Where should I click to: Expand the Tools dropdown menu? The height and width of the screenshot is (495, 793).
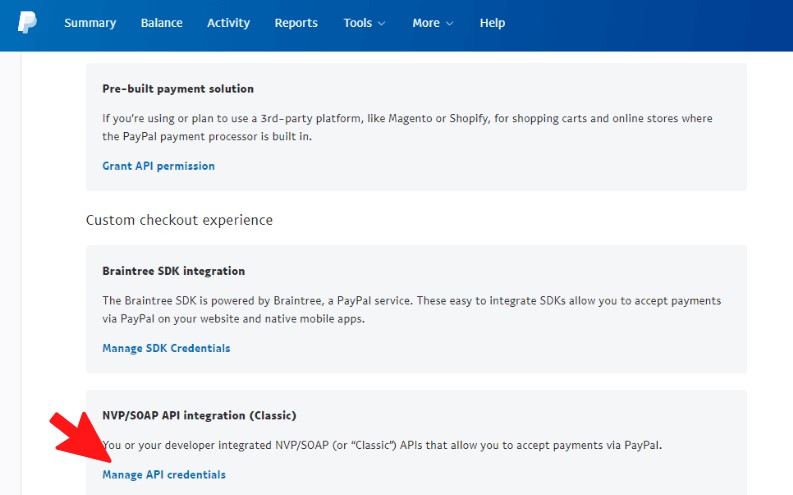[358, 23]
